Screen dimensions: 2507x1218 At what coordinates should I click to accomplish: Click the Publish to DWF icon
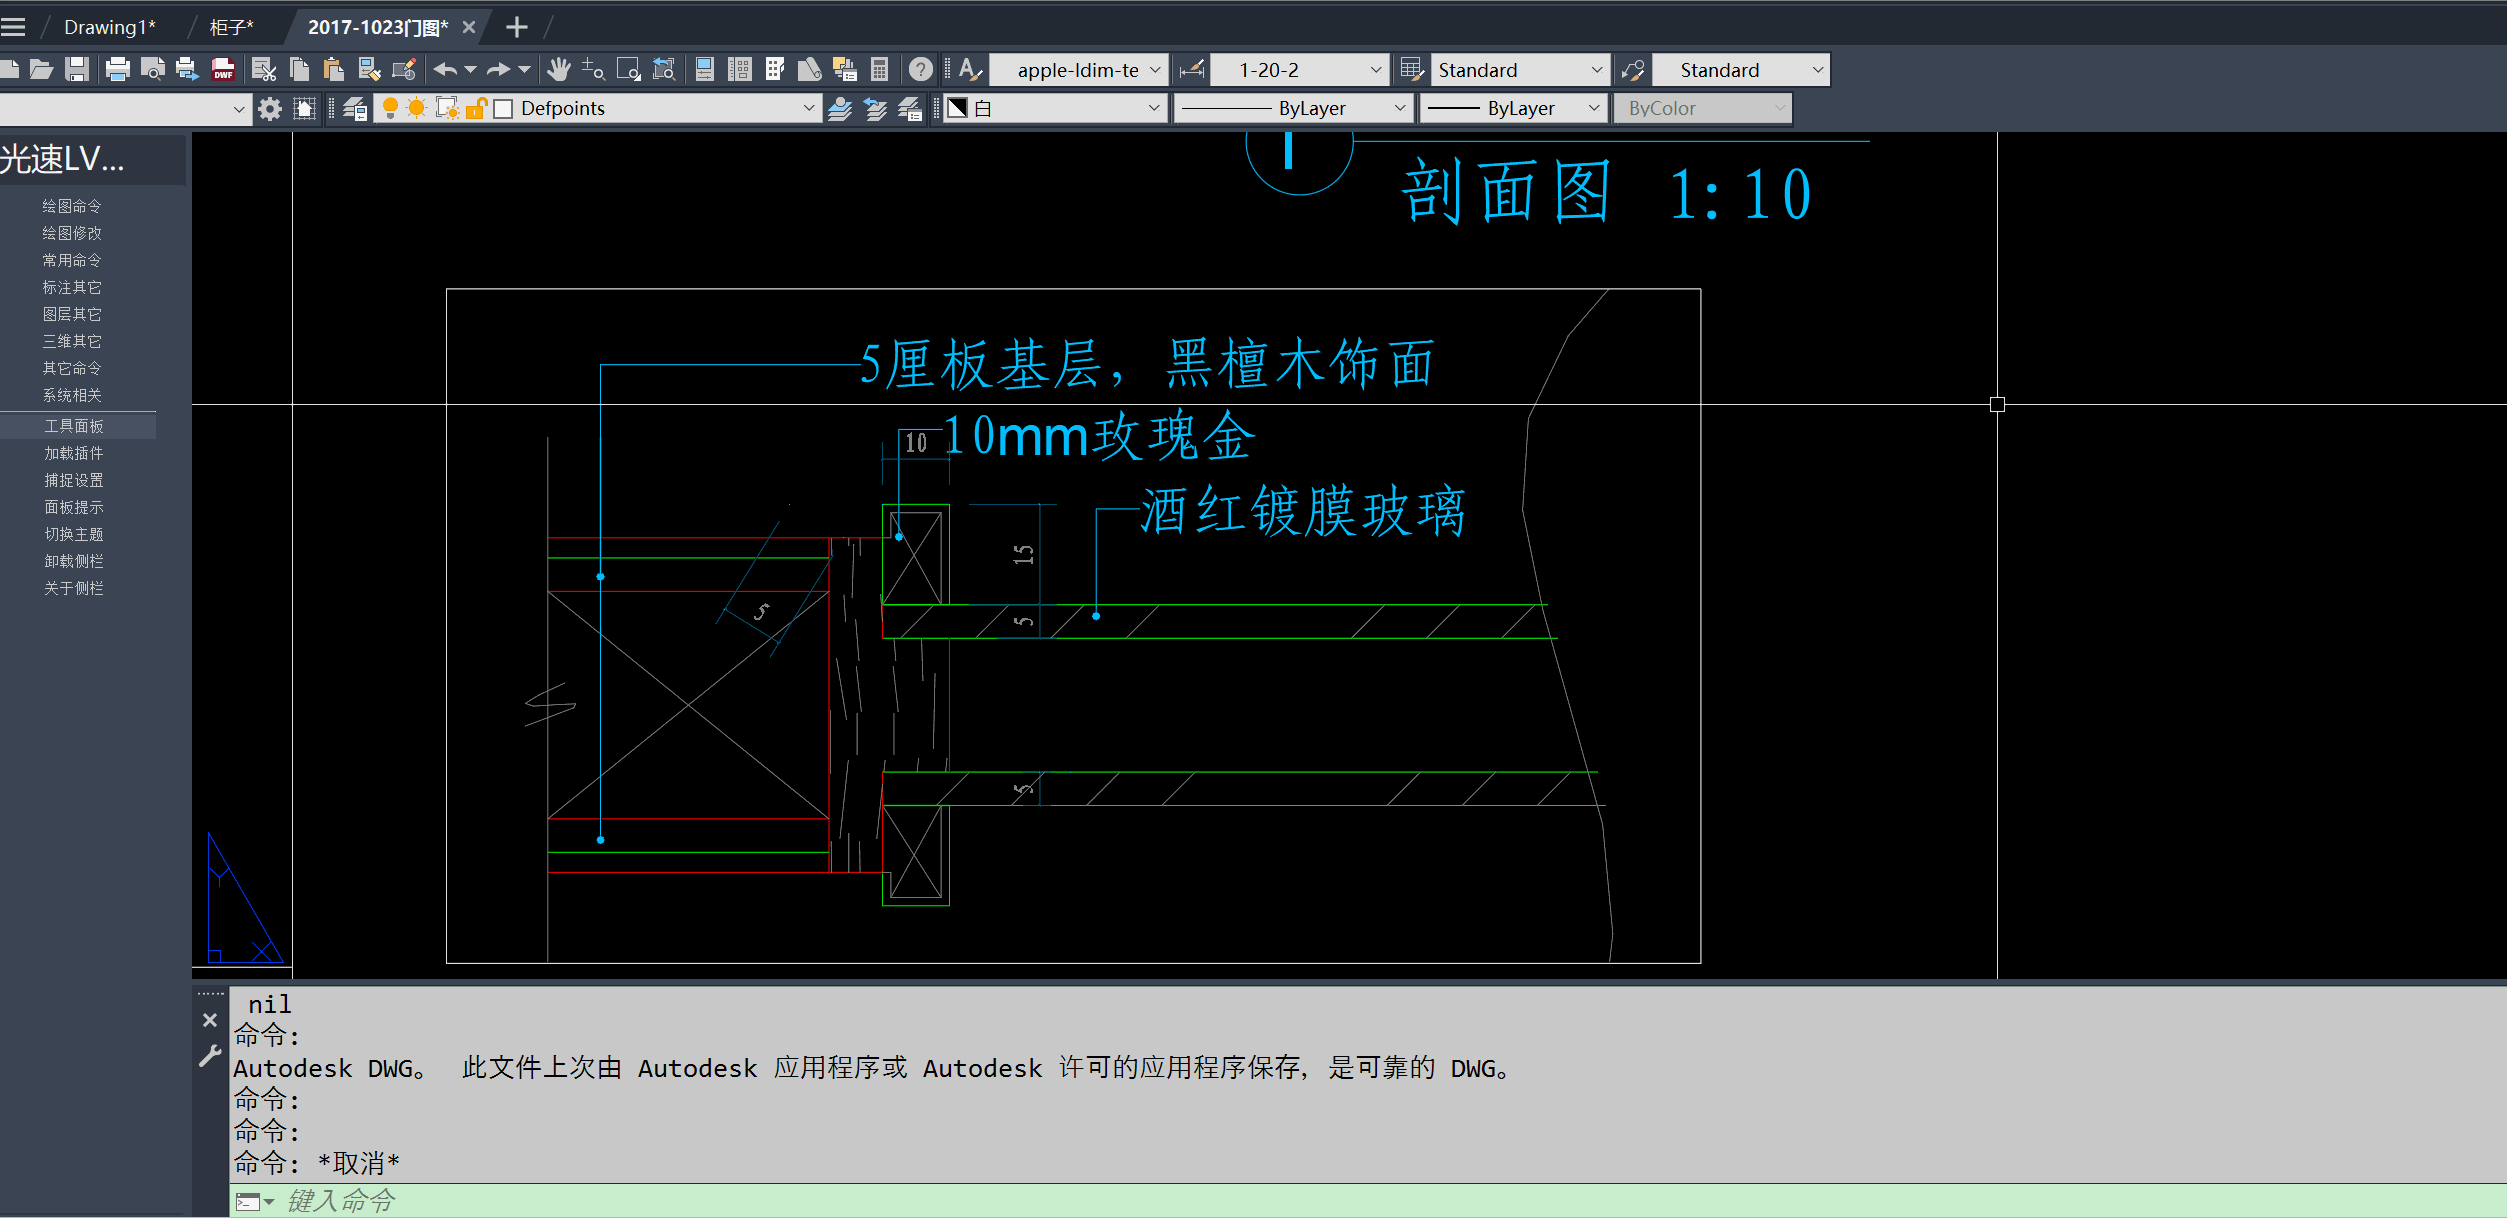[x=223, y=69]
